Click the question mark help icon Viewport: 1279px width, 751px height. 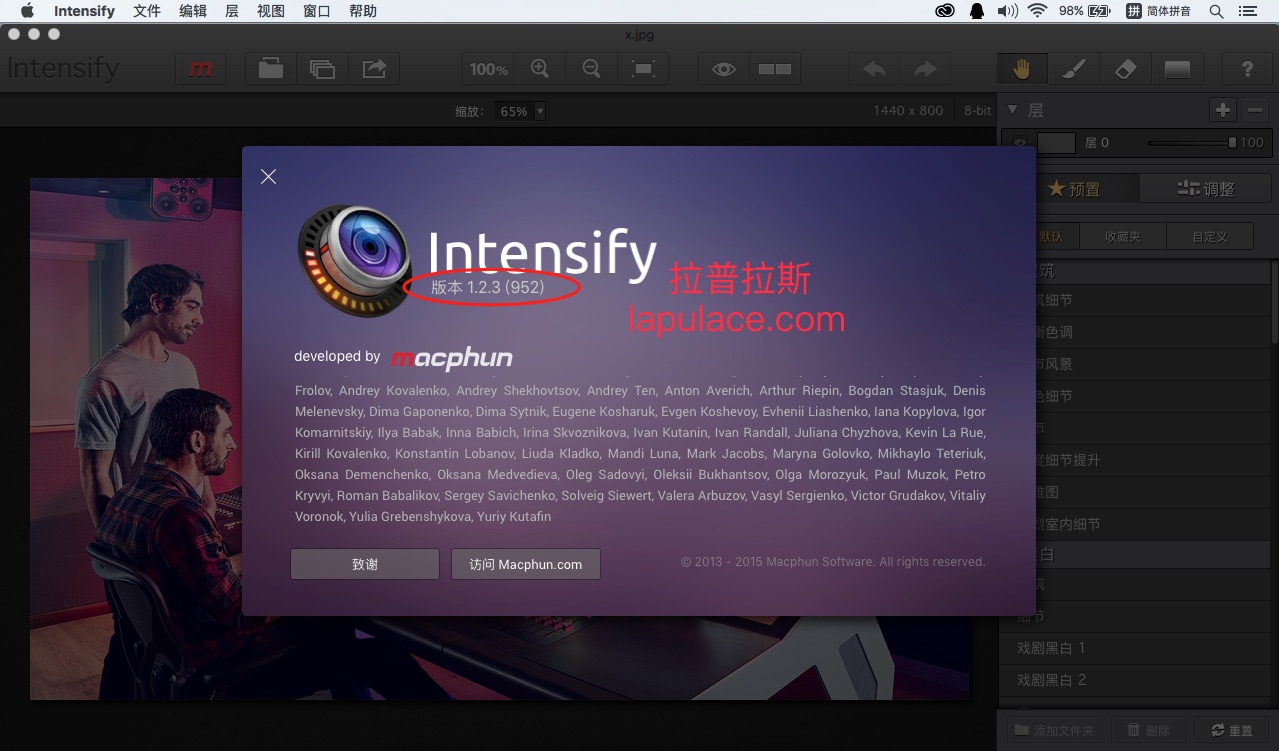click(1247, 69)
